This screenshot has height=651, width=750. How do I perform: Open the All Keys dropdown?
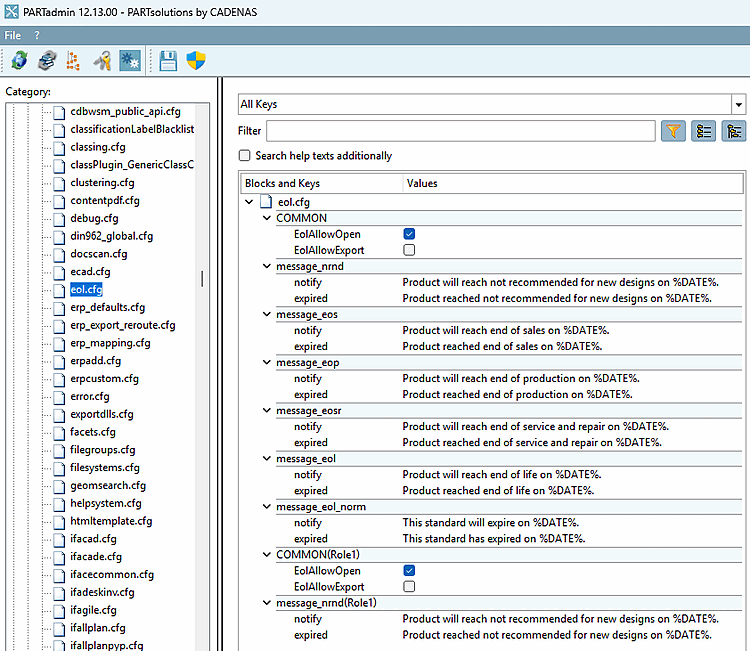[x=739, y=104]
